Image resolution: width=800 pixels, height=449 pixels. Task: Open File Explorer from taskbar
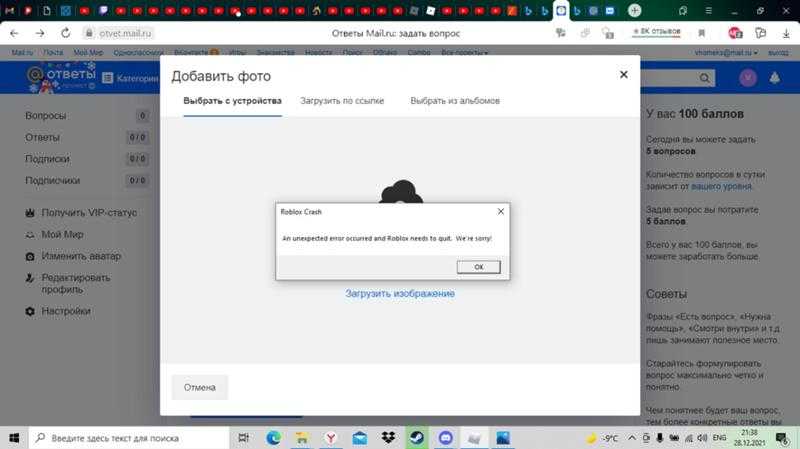(x=302, y=438)
